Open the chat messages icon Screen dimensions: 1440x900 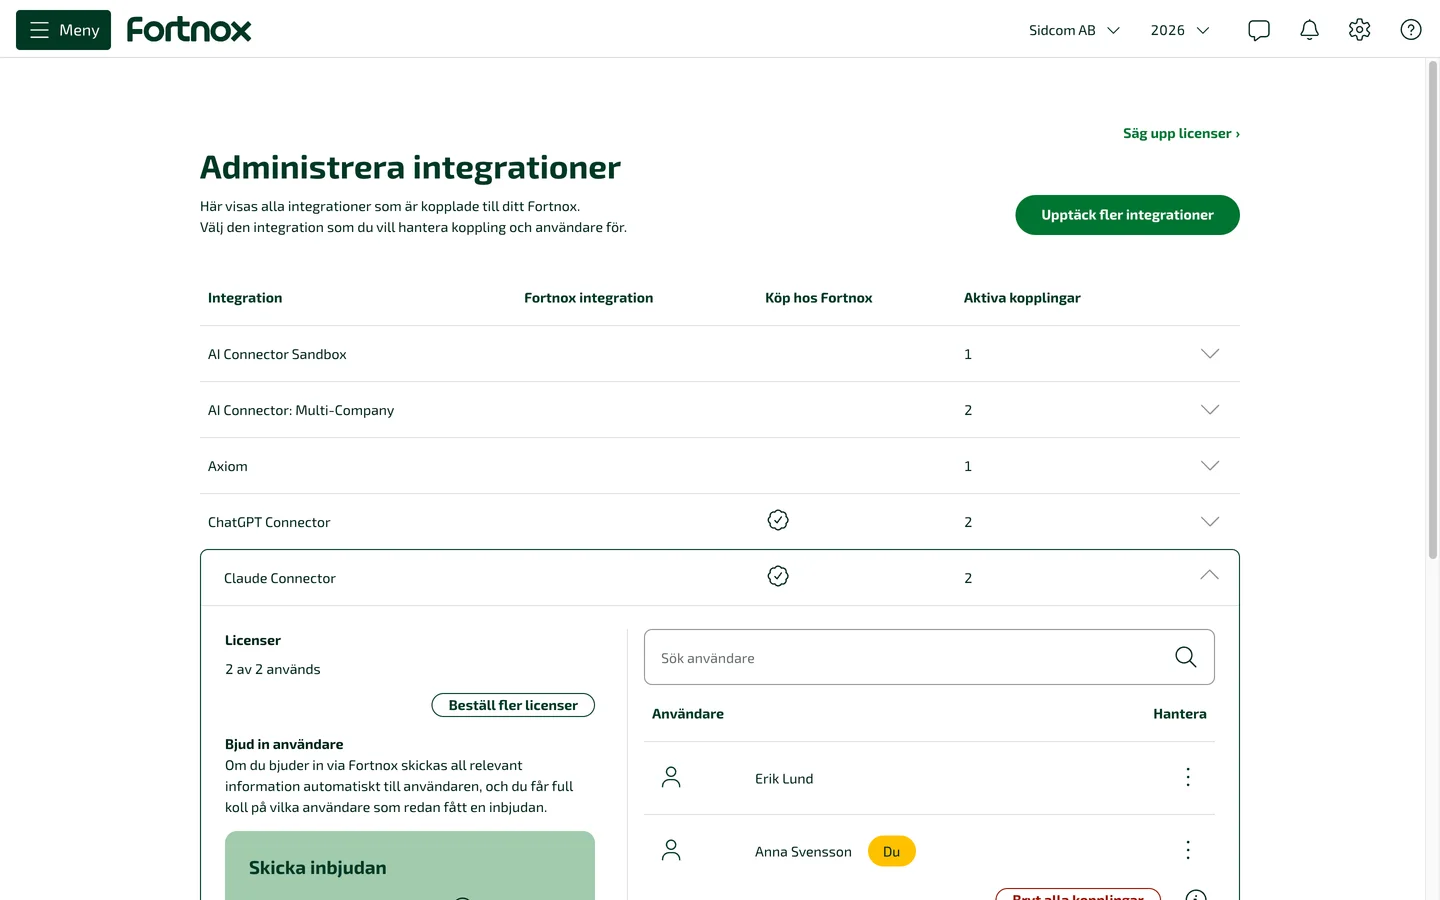click(1259, 30)
